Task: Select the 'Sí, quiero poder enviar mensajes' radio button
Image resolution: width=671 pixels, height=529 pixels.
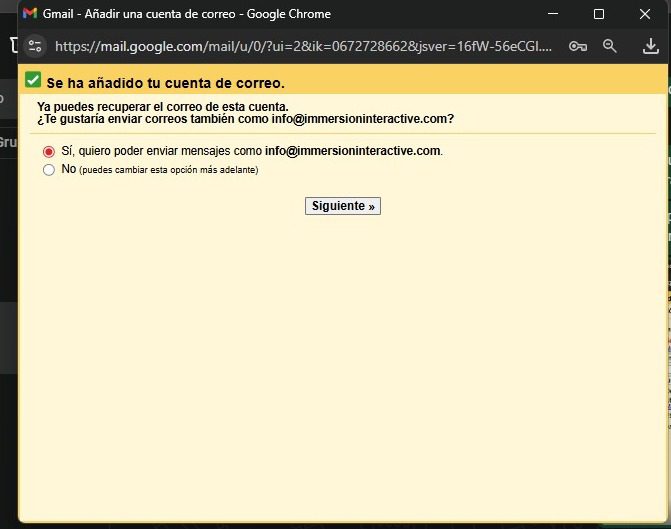Action: [x=49, y=151]
